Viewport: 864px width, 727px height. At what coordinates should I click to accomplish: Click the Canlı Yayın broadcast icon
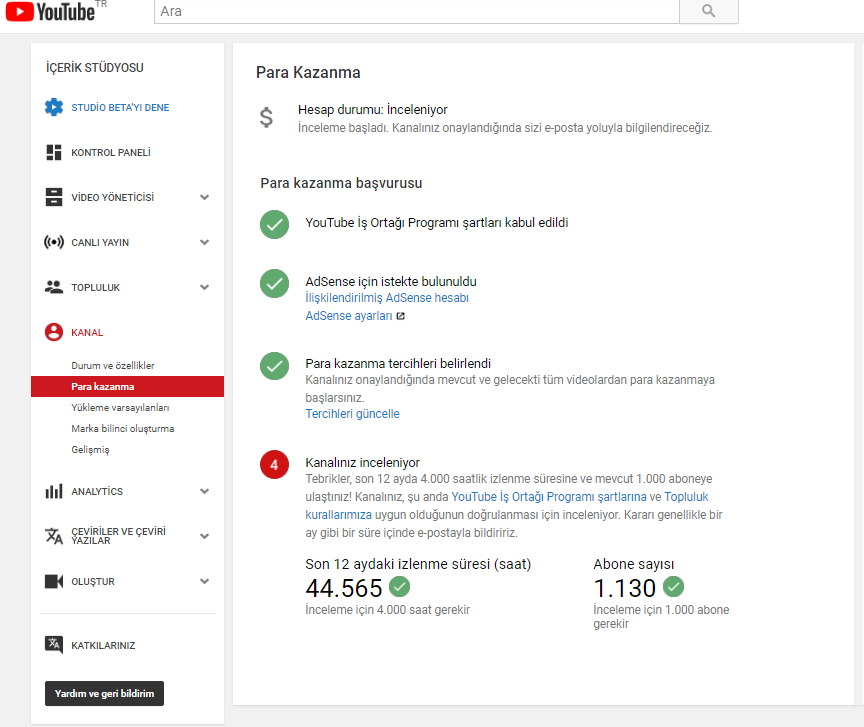click(x=53, y=242)
